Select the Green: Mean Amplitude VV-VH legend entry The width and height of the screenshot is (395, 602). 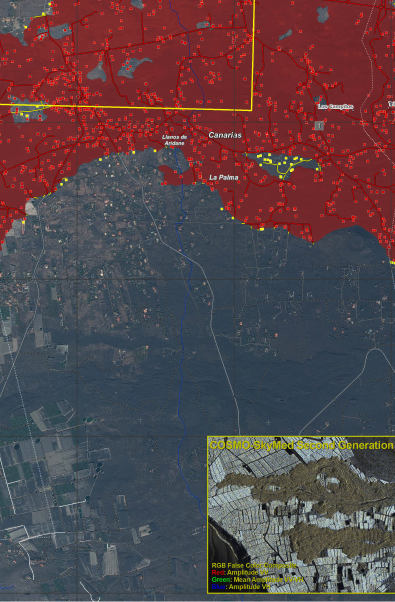tap(257, 579)
